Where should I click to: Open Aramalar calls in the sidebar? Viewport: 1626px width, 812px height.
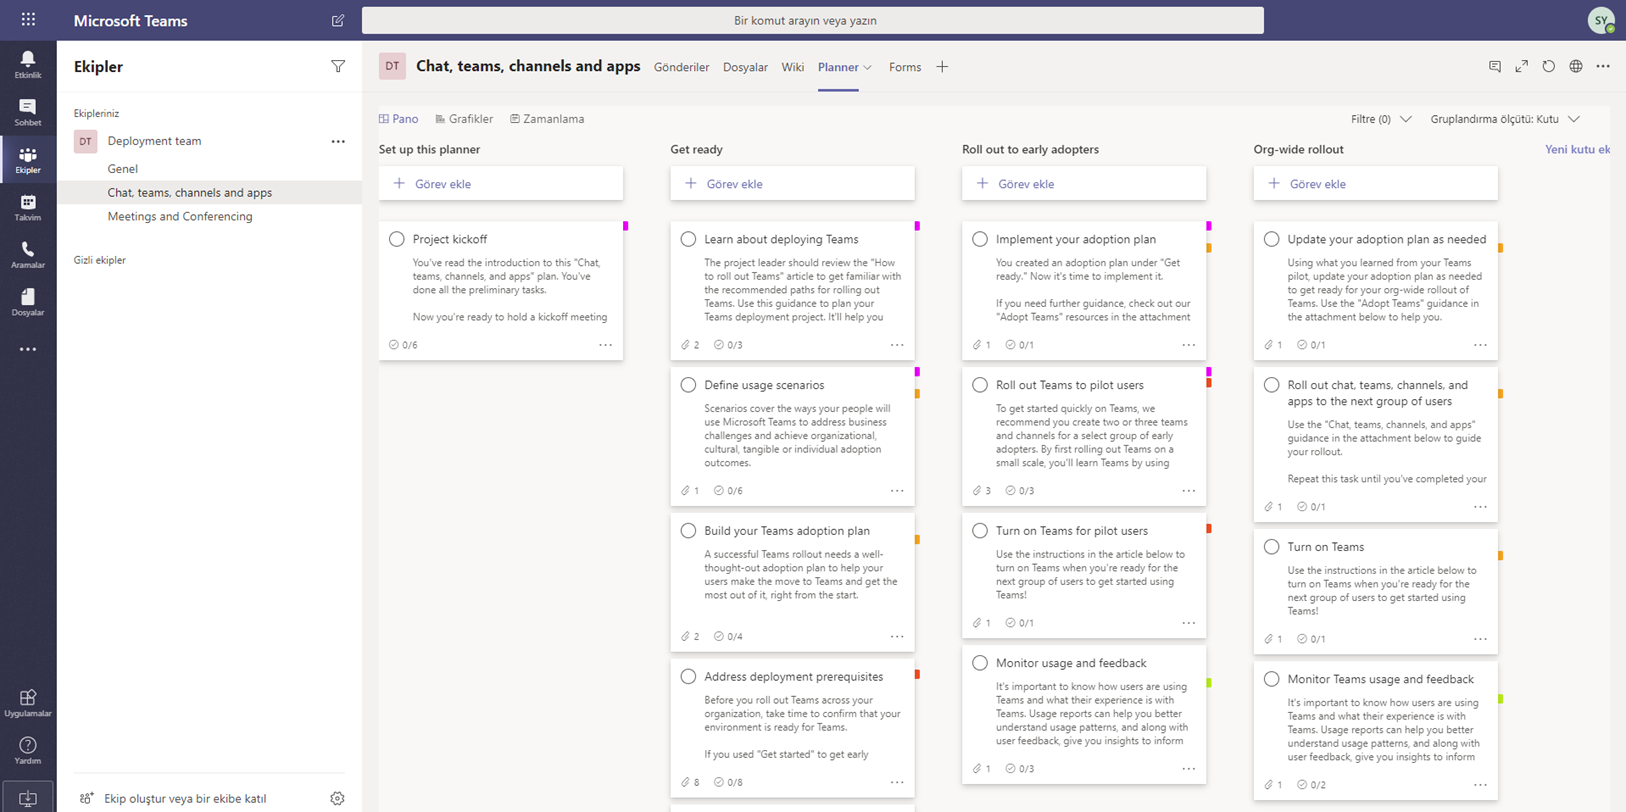28,255
